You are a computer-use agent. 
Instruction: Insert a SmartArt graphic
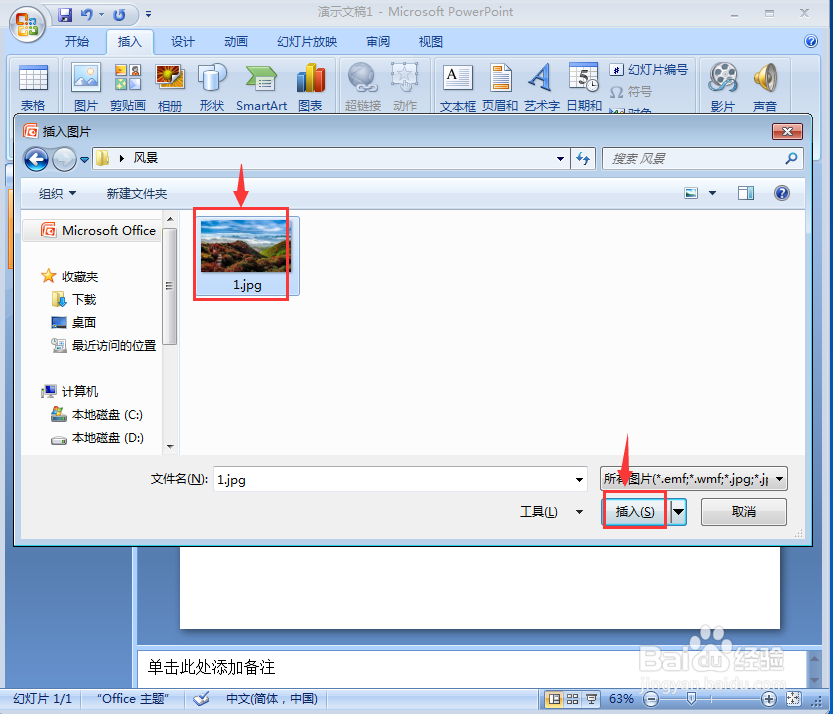pyautogui.click(x=261, y=87)
